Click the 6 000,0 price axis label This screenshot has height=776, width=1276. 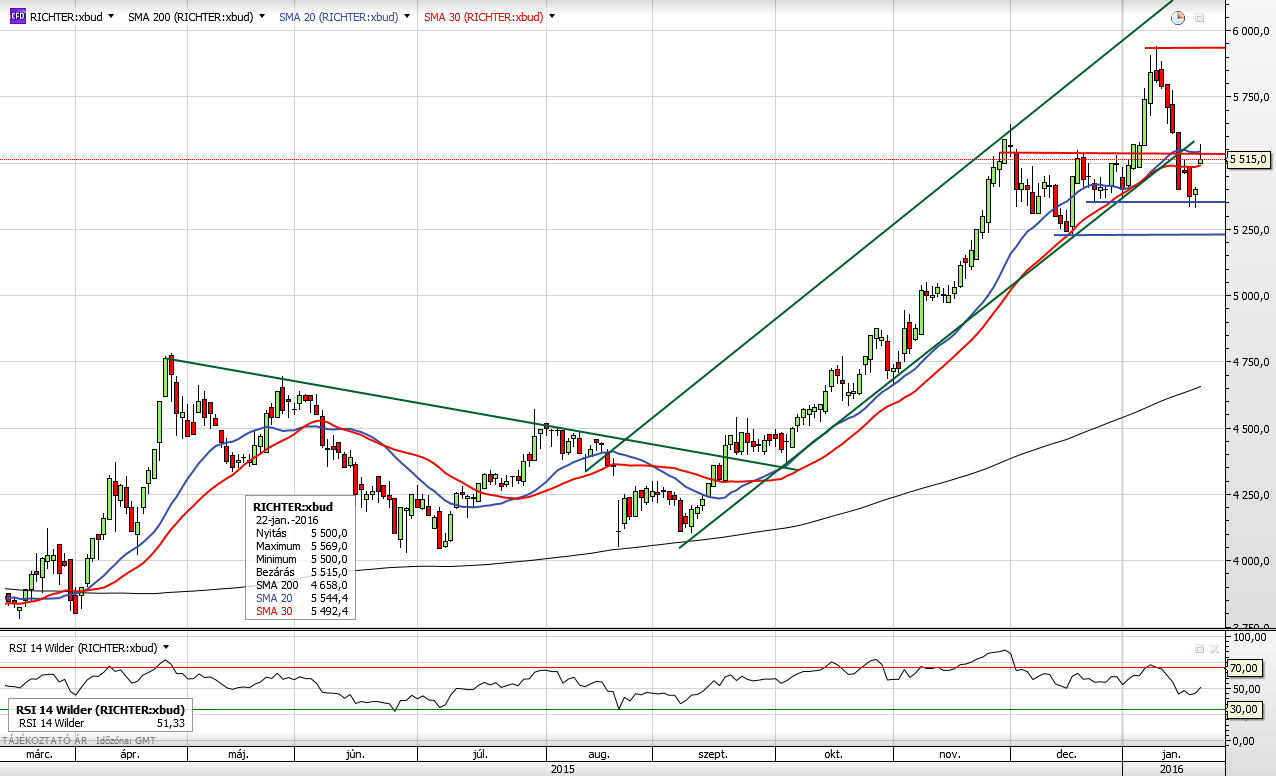(1249, 31)
